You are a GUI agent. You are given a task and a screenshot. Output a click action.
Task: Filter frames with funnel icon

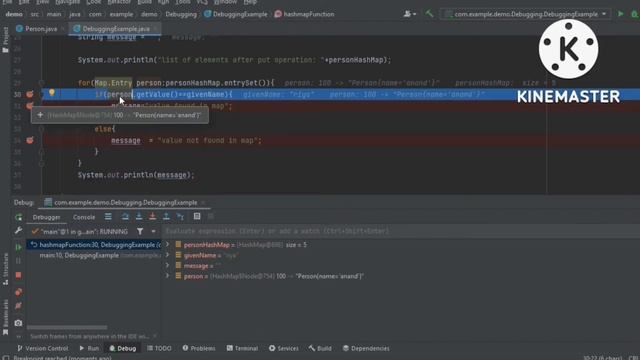(140, 231)
